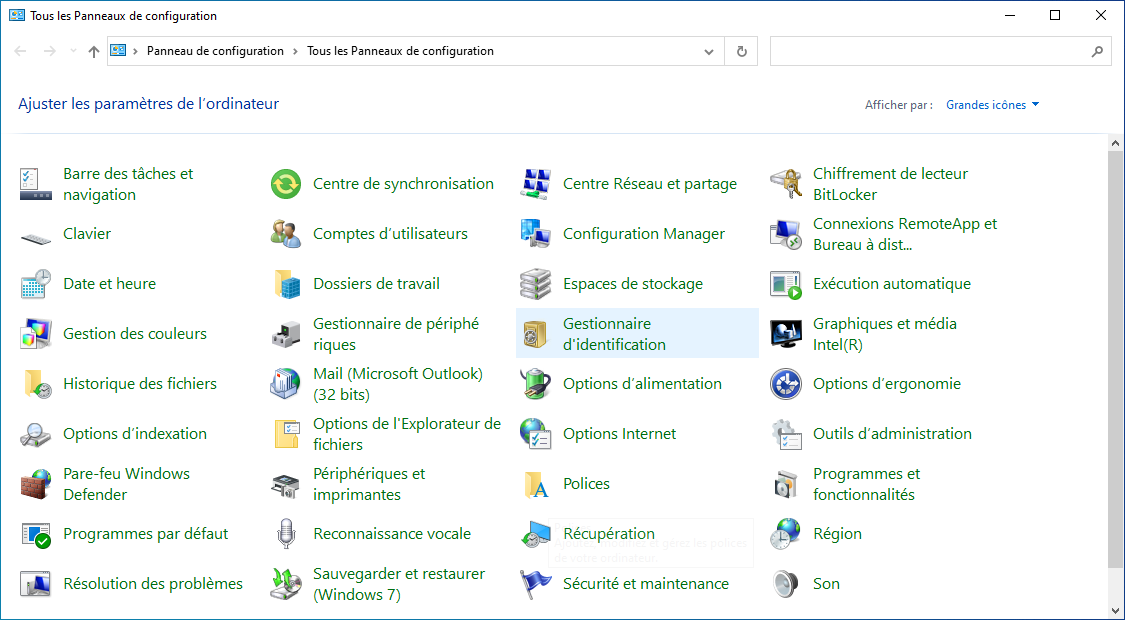Screen dimensions: 1125x620
Task: Click Tous les Panneaux de configuration breadcrumb
Action: pos(400,51)
